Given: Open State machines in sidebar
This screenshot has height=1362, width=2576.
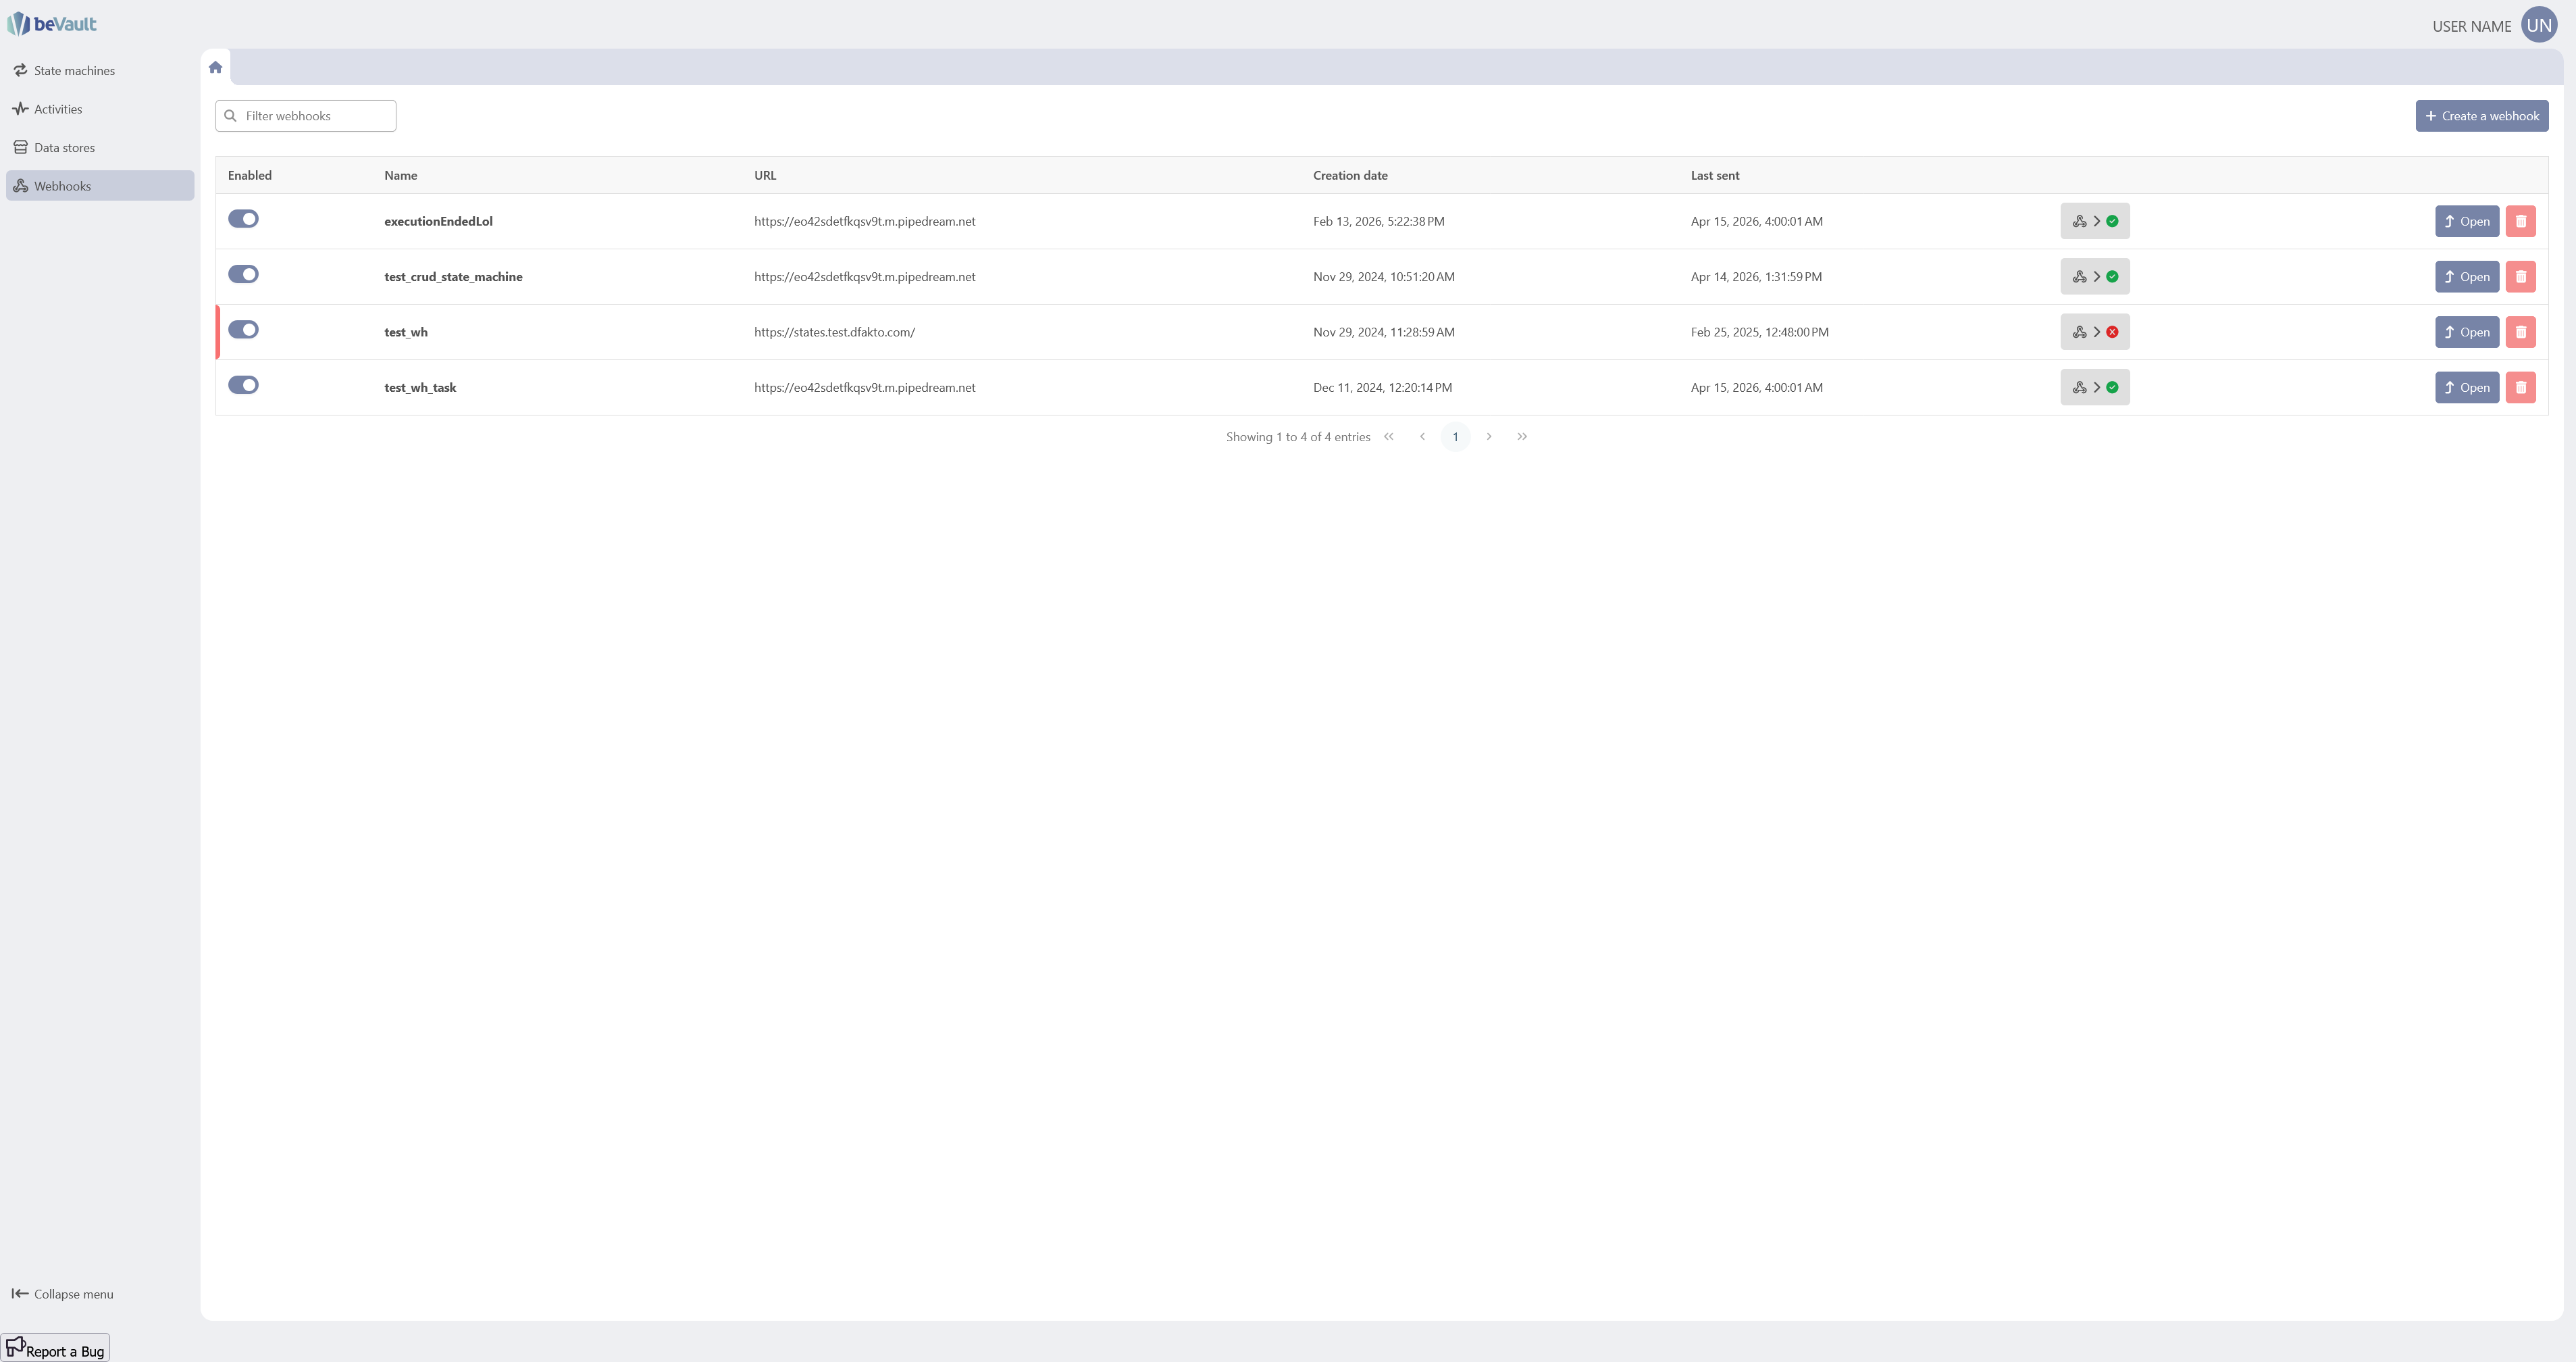Looking at the screenshot, I should point(100,71).
